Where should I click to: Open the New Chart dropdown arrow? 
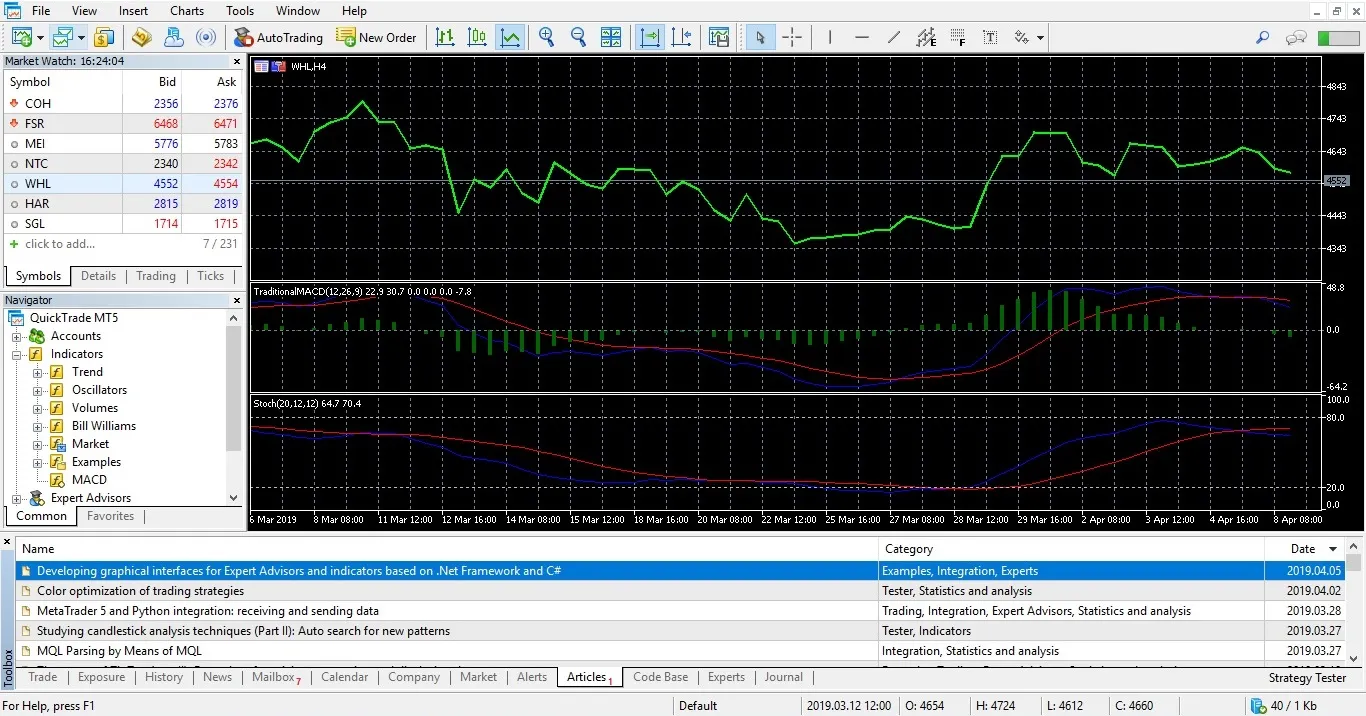coord(40,38)
